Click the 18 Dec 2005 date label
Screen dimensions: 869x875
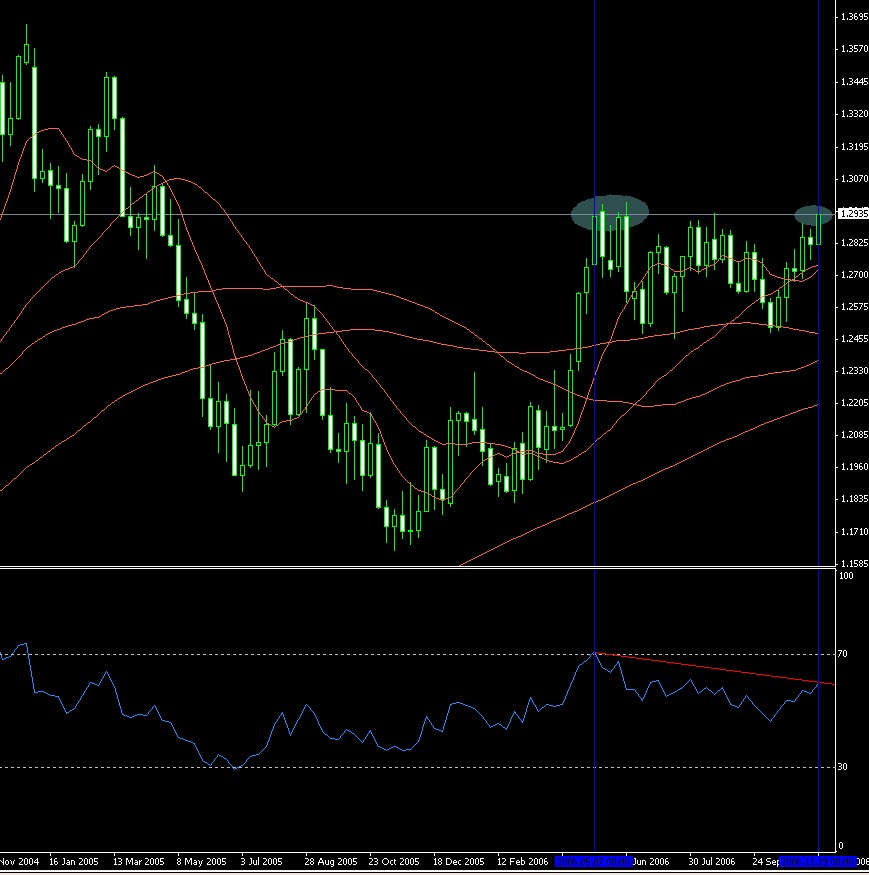(459, 862)
